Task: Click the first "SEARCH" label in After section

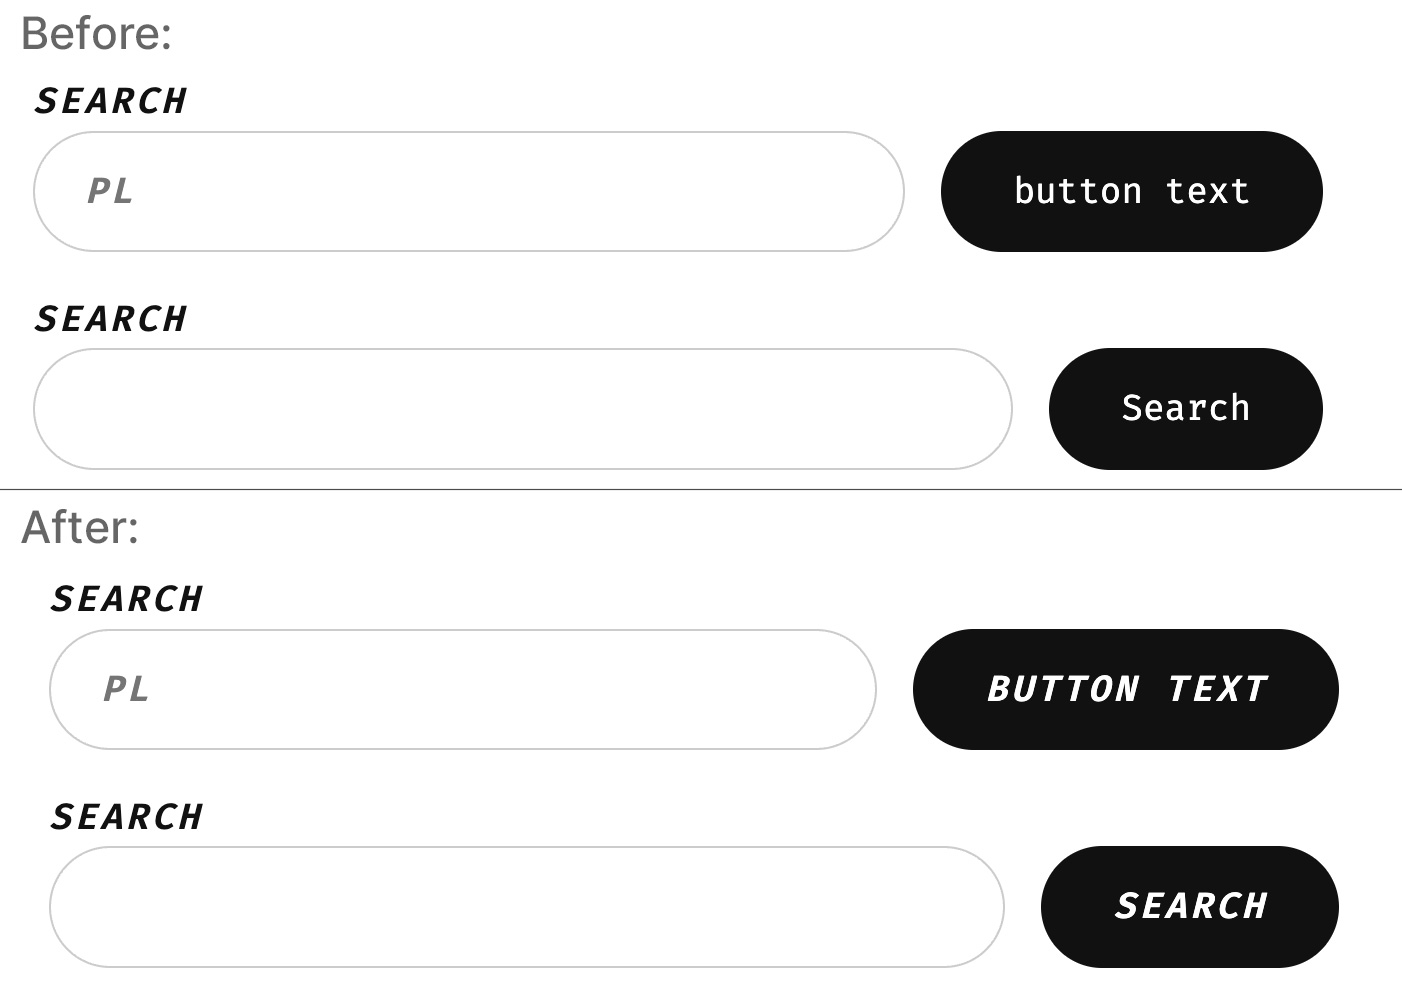Action: click(127, 597)
